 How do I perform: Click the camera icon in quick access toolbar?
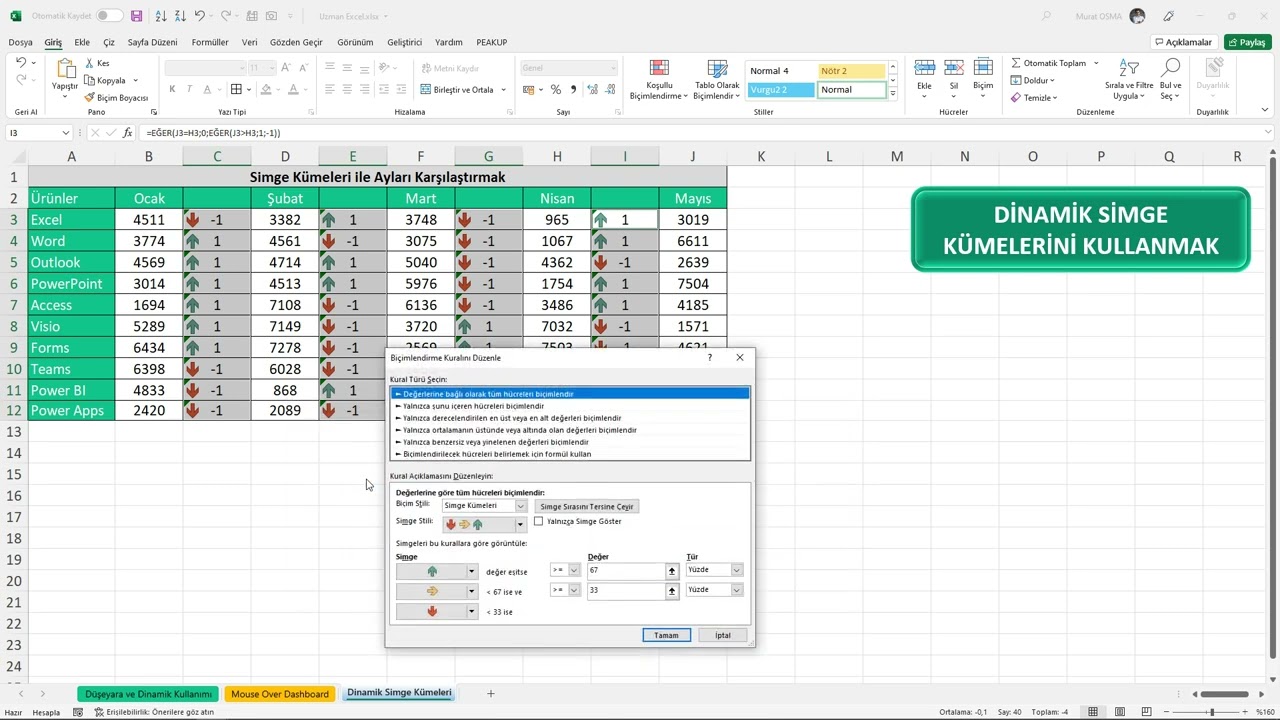[x=272, y=16]
